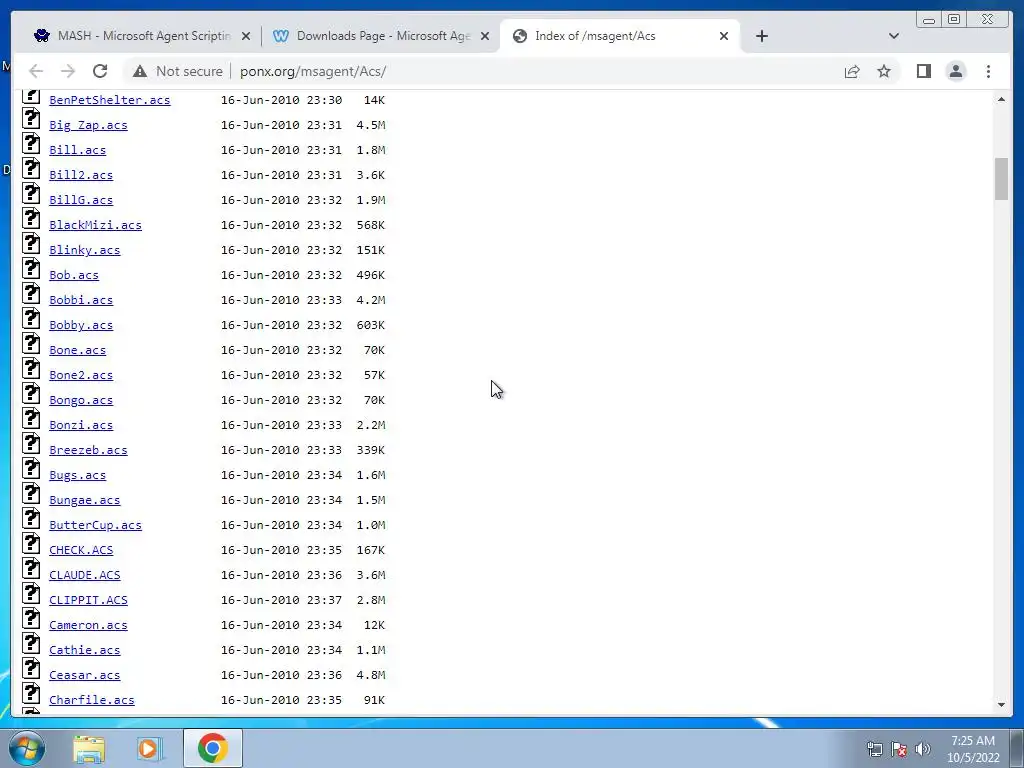Click the Chrome taskbar icon
Viewport: 1024px width, 768px height.
click(213, 748)
